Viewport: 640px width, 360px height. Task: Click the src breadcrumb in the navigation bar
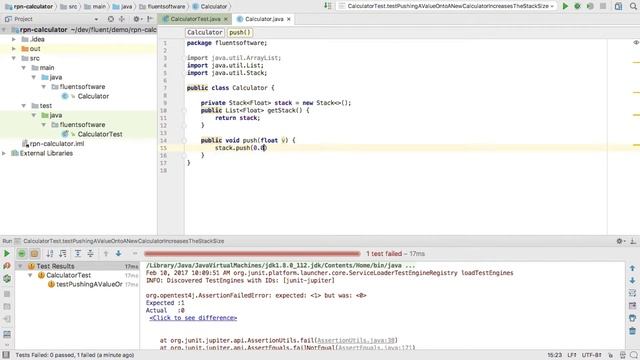pyautogui.click(x=69, y=6)
